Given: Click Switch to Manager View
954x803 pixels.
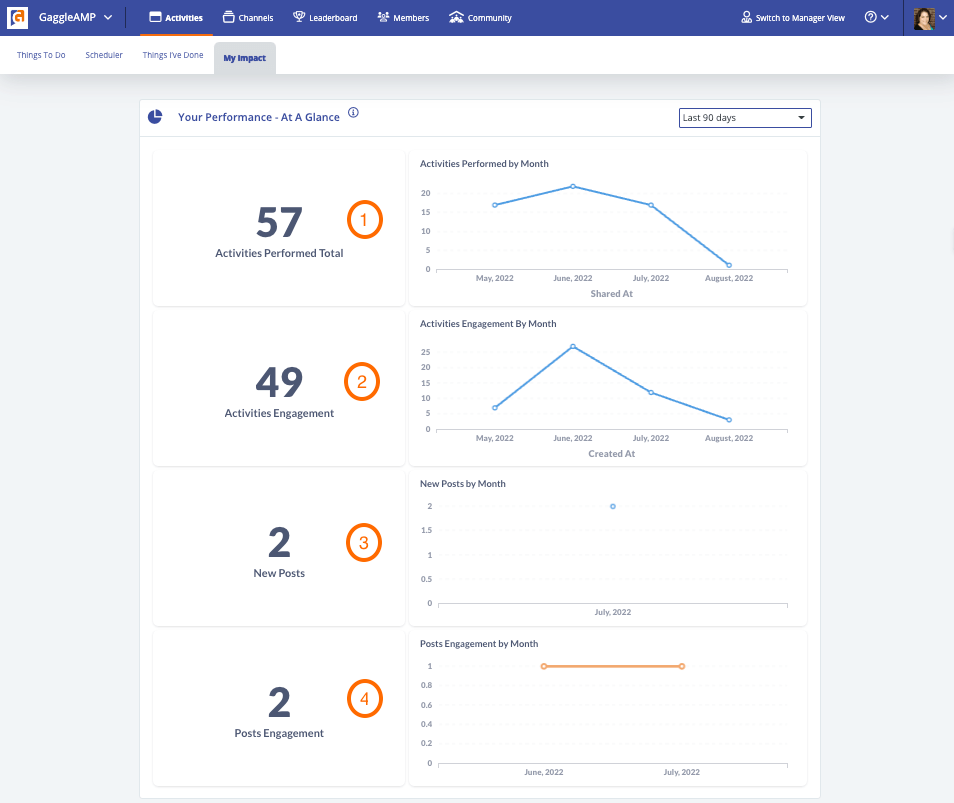Looking at the screenshot, I should point(793,18).
